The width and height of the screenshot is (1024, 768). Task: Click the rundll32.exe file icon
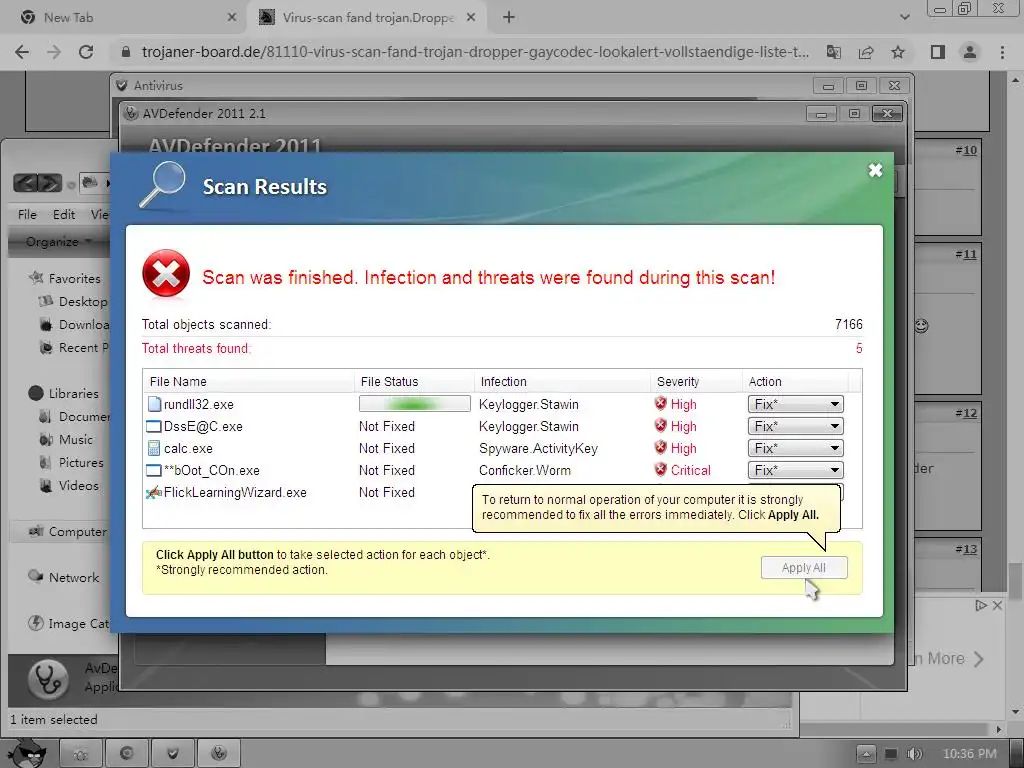[x=154, y=404]
